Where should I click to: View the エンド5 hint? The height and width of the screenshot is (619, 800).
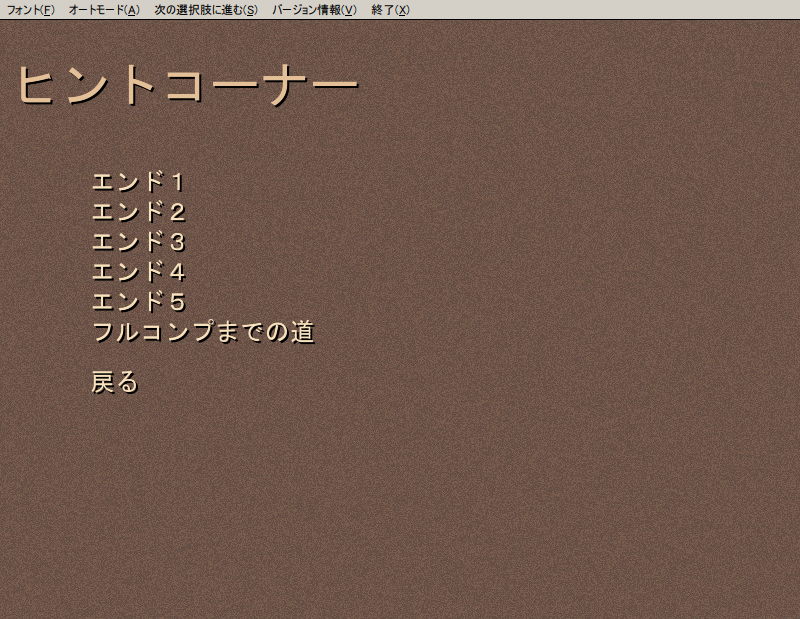138,302
